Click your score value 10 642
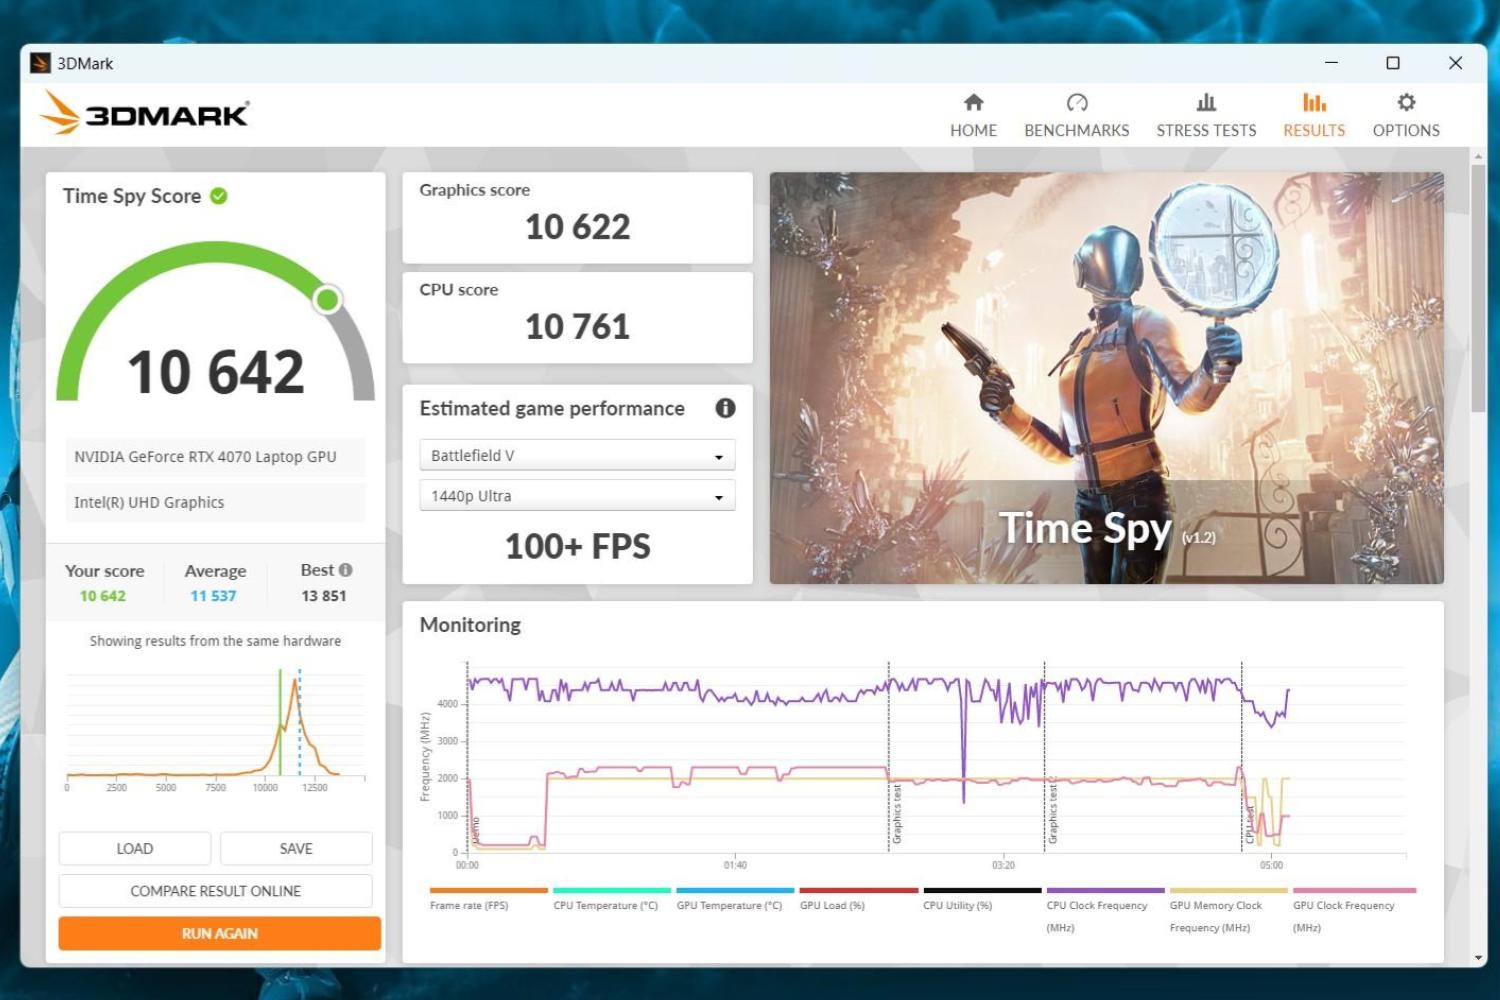 pos(103,596)
